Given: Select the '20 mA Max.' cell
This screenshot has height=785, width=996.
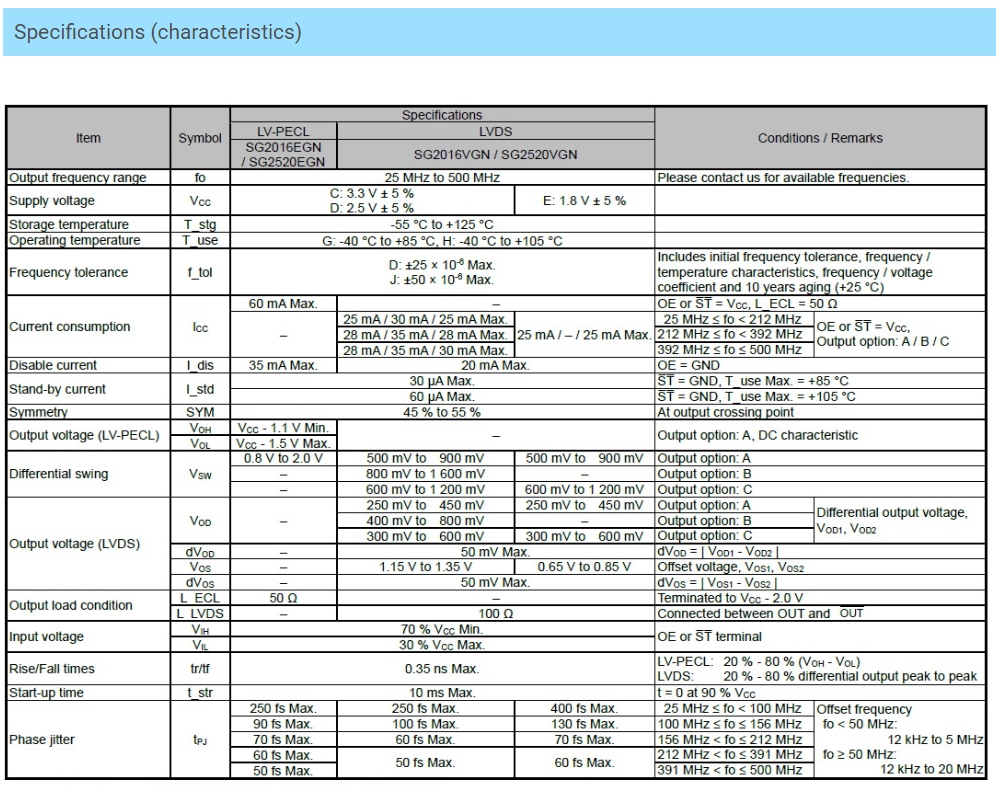Looking at the screenshot, I should pos(495,366).
